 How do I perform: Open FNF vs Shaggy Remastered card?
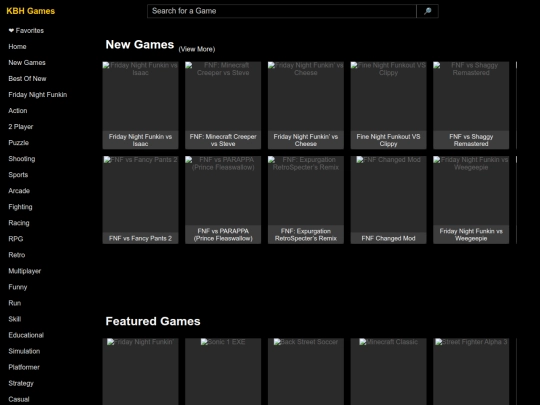coord(471,105)
